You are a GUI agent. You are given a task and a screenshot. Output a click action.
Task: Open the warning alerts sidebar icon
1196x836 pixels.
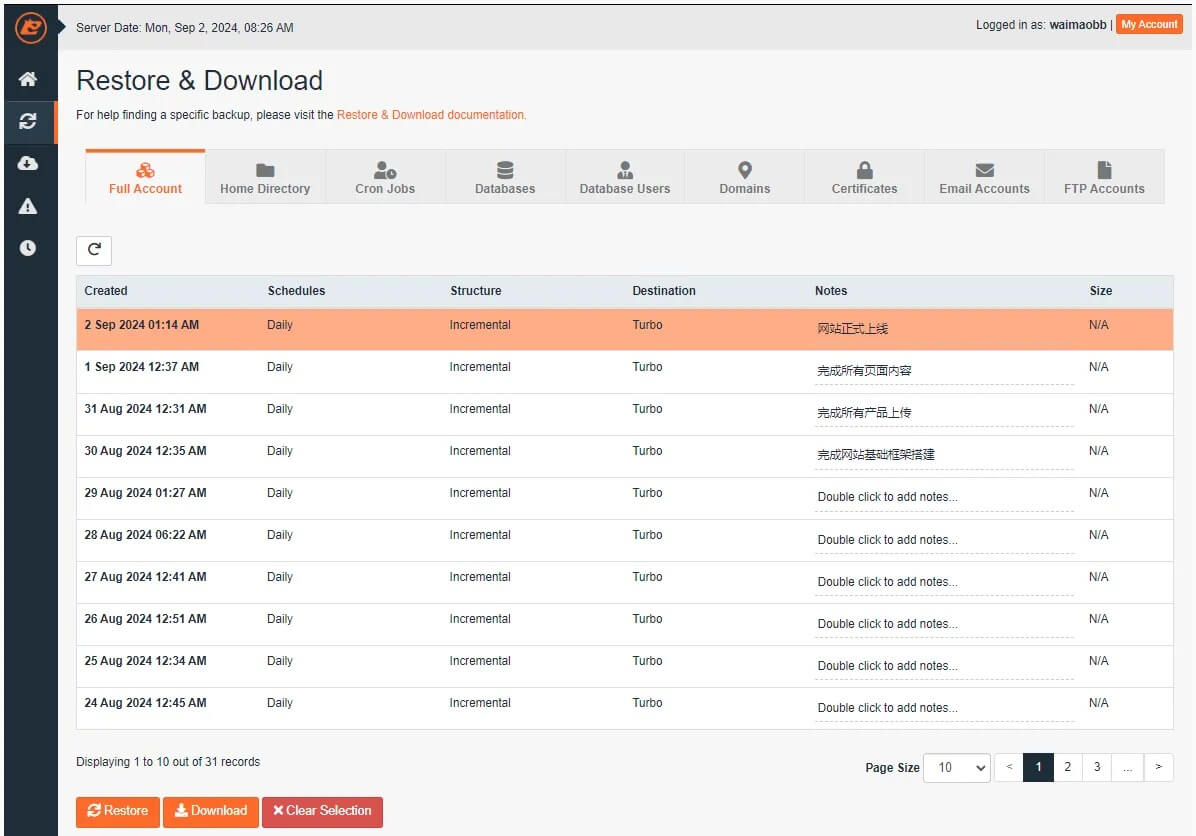[x=28, y=206]
